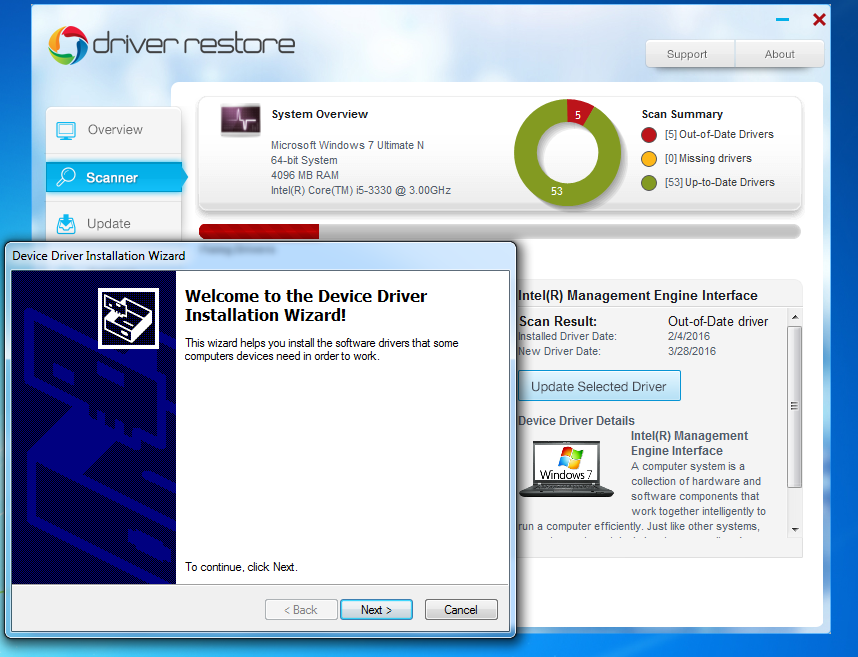Click the orange Missing drivers swatch

coord(649,159)
